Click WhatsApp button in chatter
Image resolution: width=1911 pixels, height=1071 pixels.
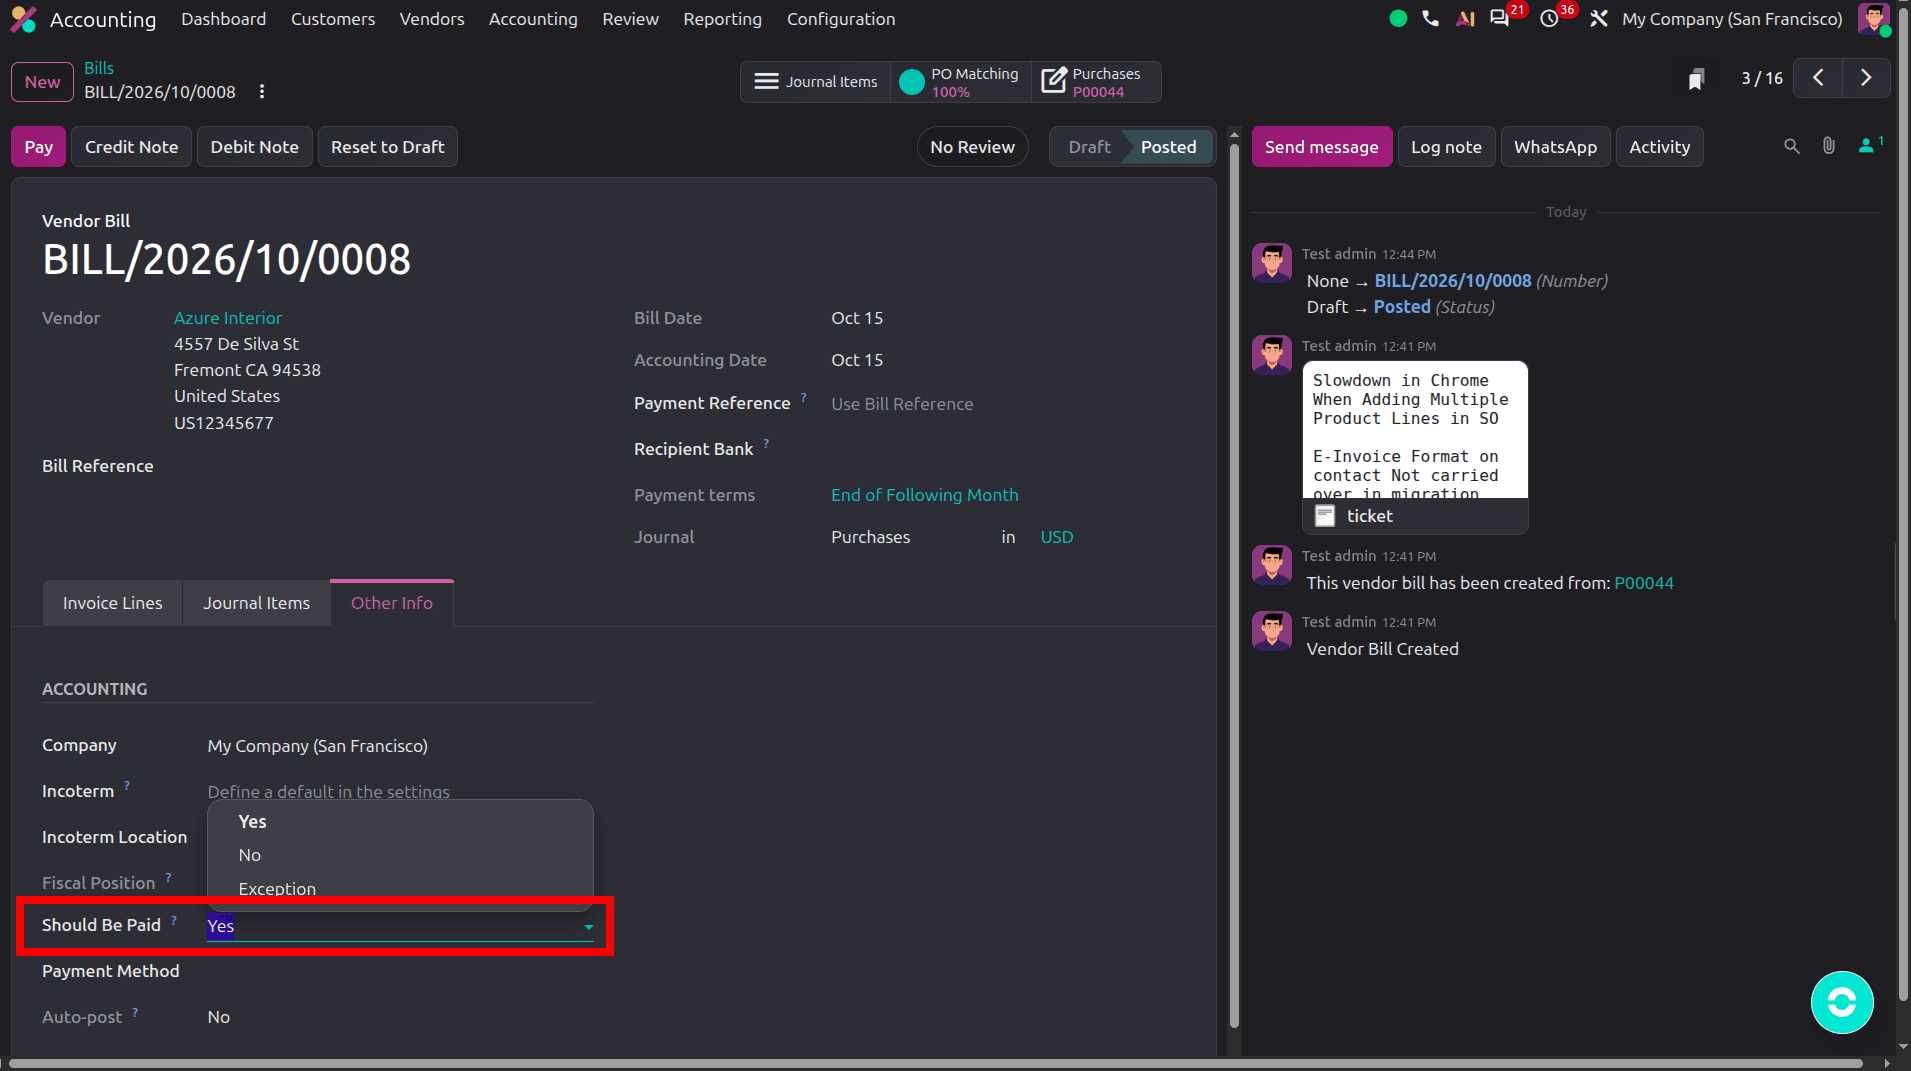pyautogui.click(x=1555, y=147)
